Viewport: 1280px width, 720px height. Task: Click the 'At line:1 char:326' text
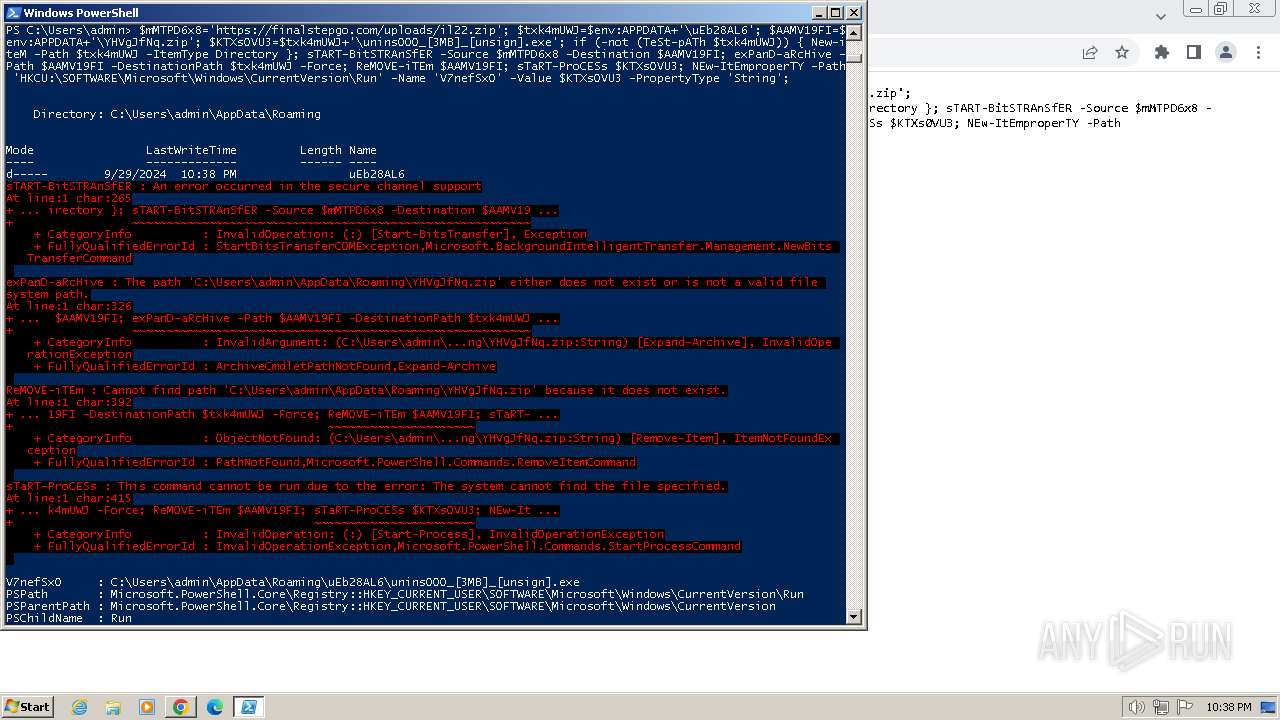click(x=68, y=306)
